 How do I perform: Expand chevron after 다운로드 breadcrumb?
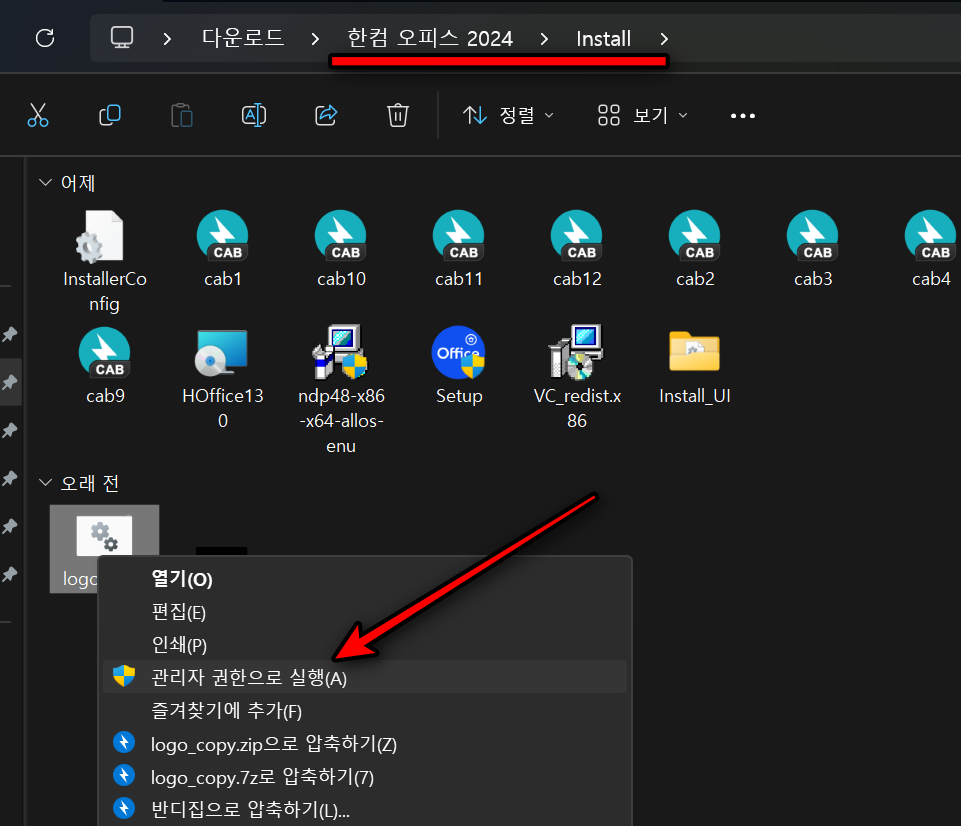315,39
